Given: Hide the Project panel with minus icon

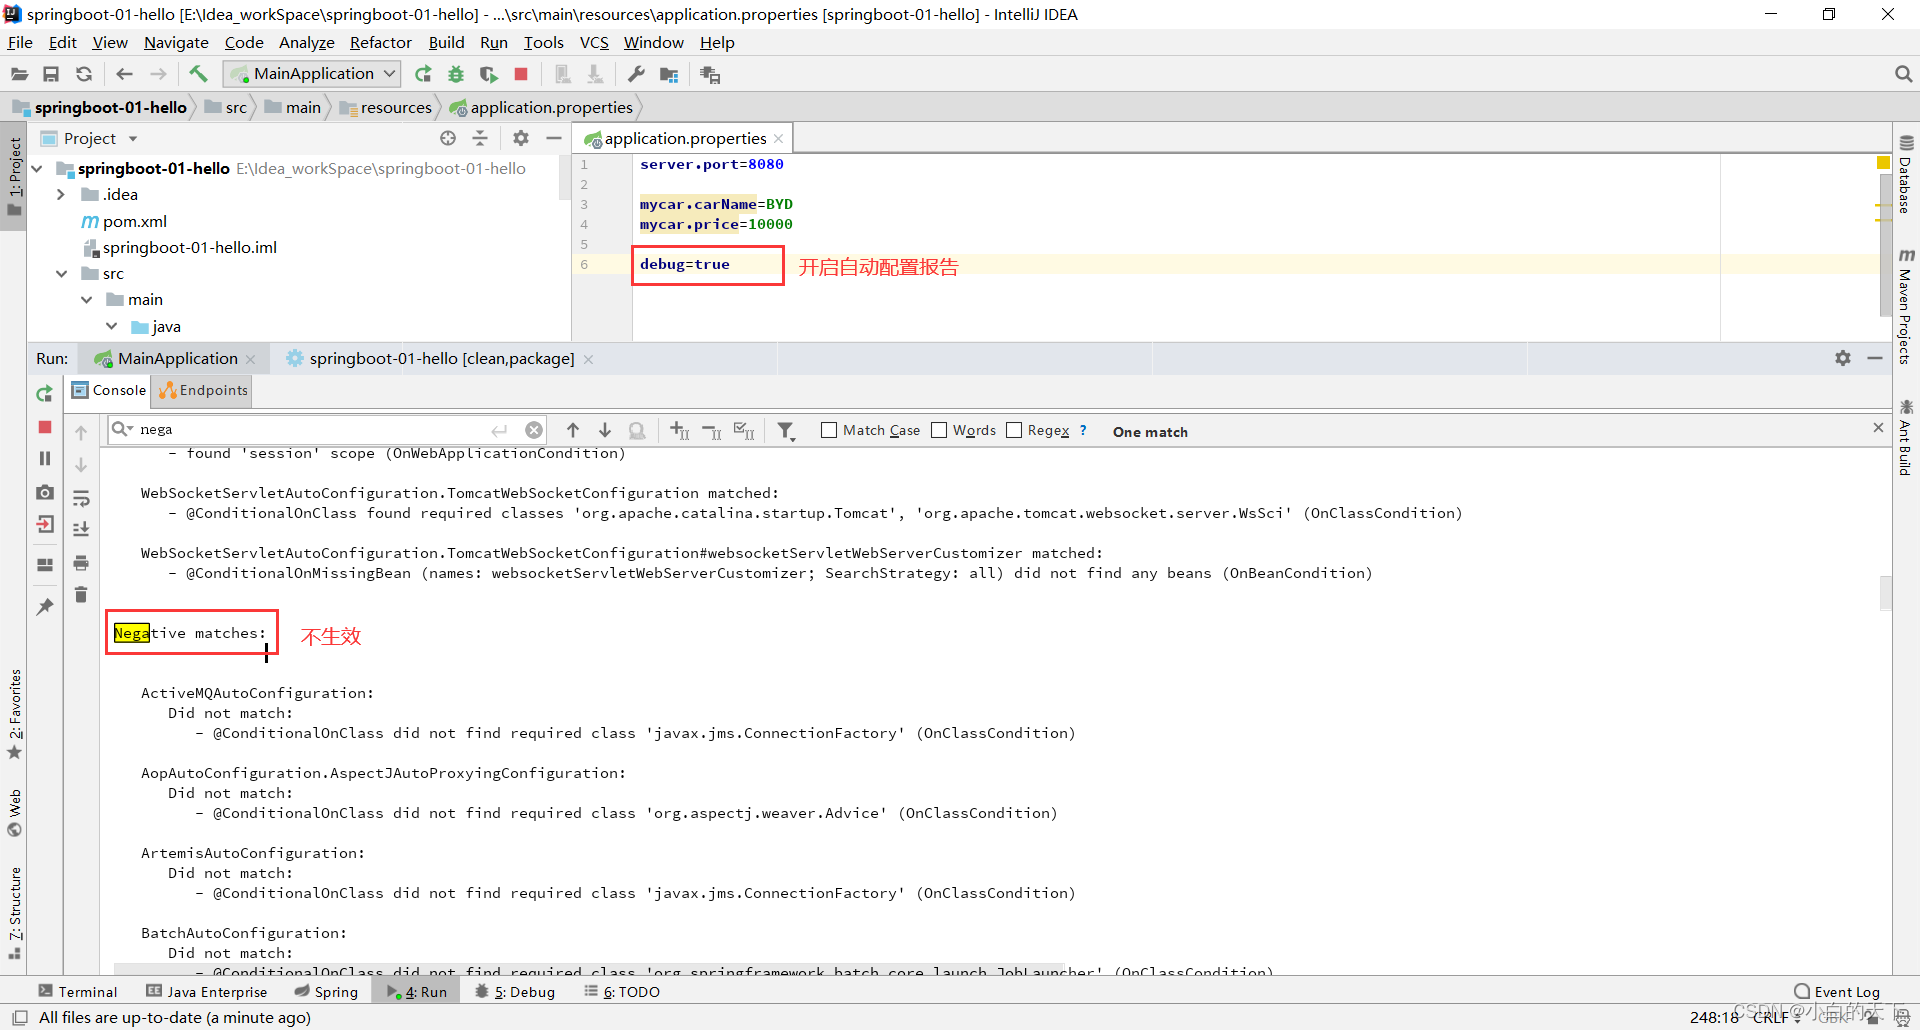Looking at the screenshot, I should (x=553, y=138).
